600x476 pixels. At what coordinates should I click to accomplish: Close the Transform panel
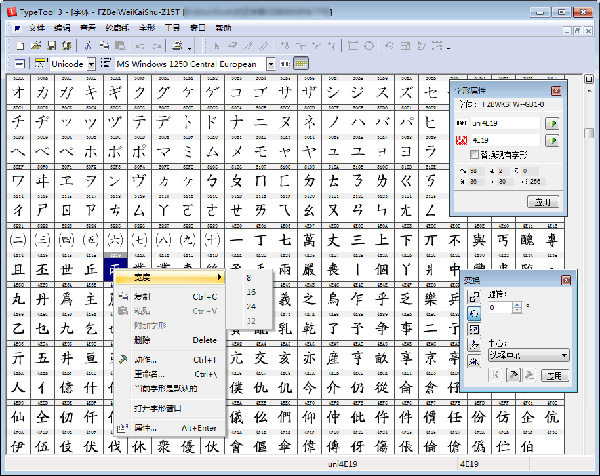tap(566, 280)
